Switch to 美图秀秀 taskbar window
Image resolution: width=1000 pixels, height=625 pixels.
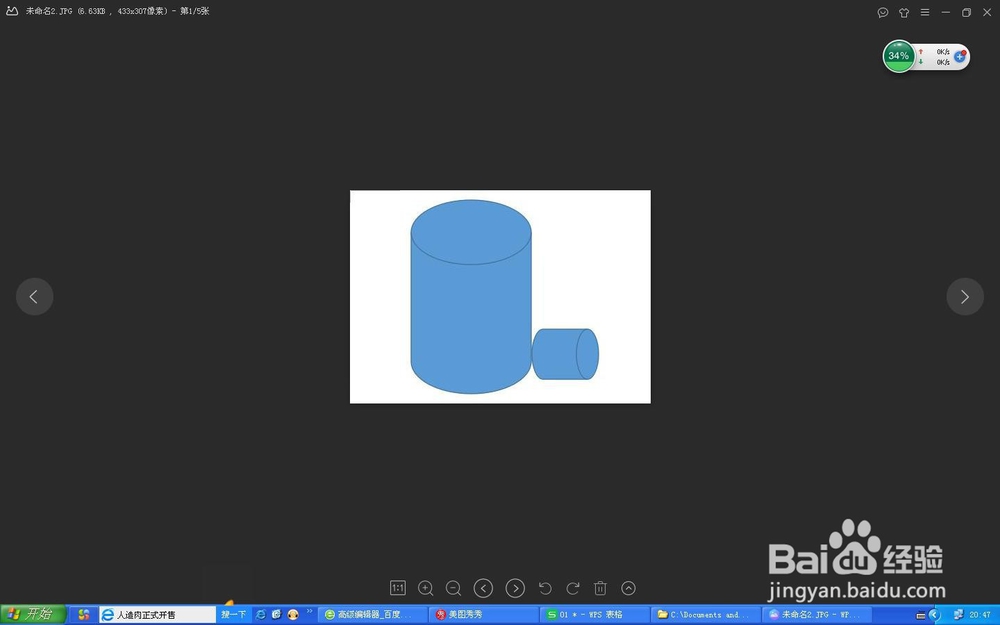pos(483,615)
